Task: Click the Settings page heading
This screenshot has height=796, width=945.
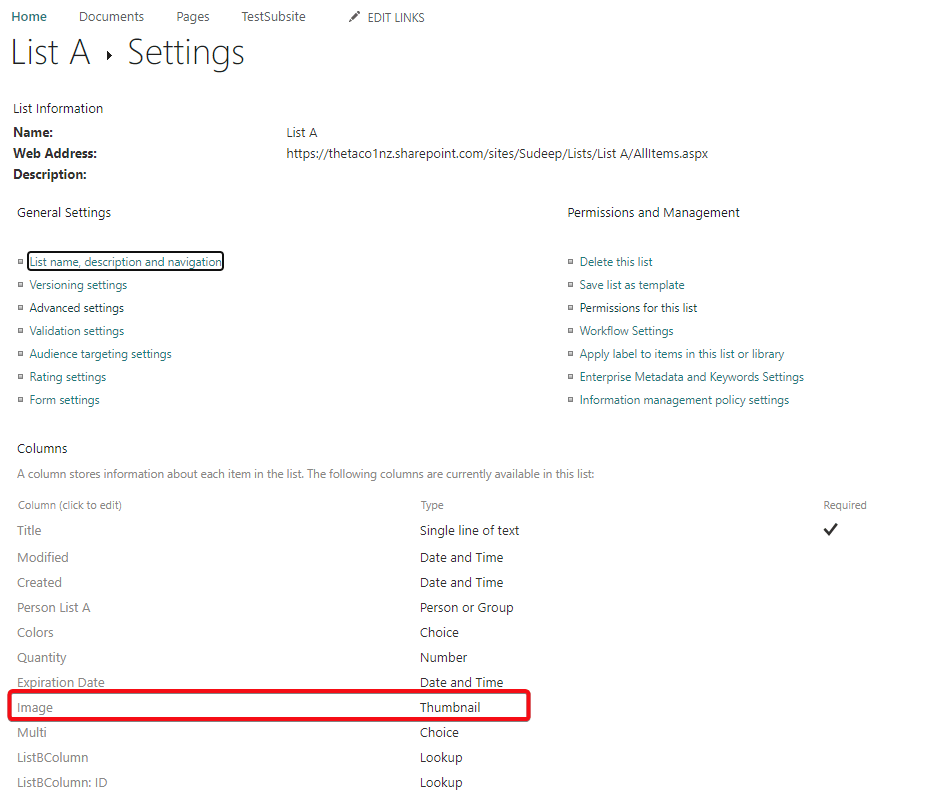Action: point(186,53)
